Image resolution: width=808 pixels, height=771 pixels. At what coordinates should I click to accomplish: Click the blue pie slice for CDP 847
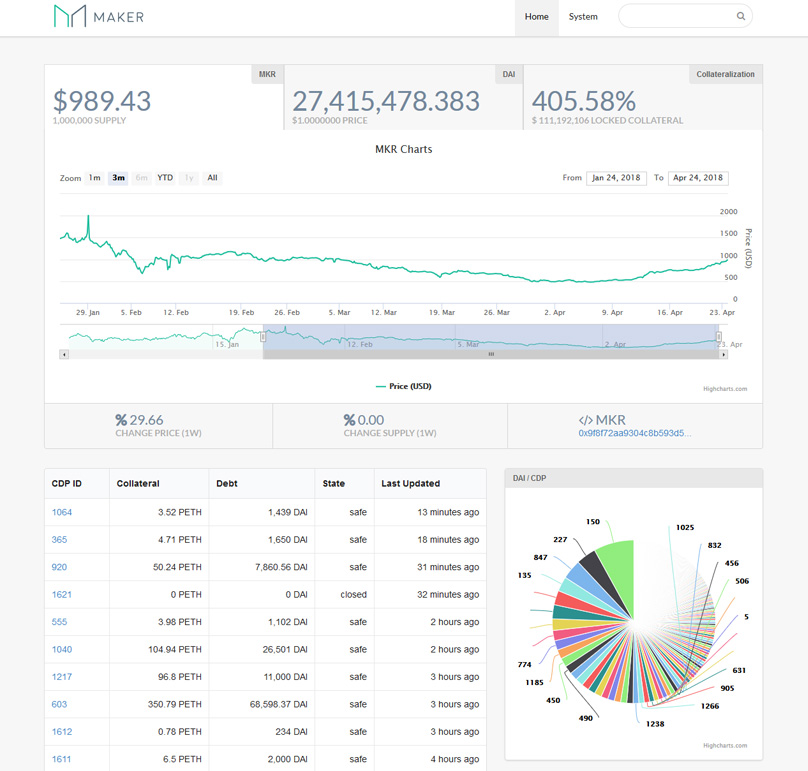(586, 580)
